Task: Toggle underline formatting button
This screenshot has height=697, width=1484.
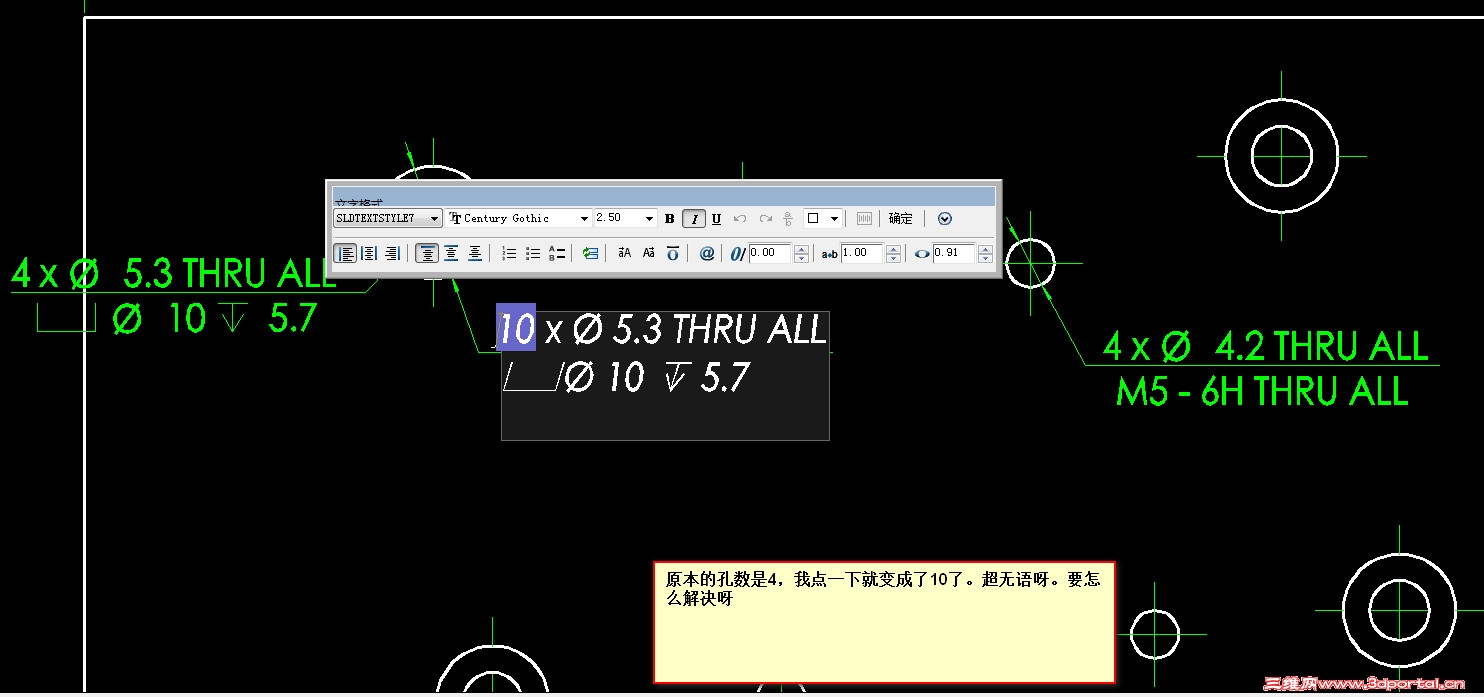Action: pyautogui.click(x=716, y=219)
